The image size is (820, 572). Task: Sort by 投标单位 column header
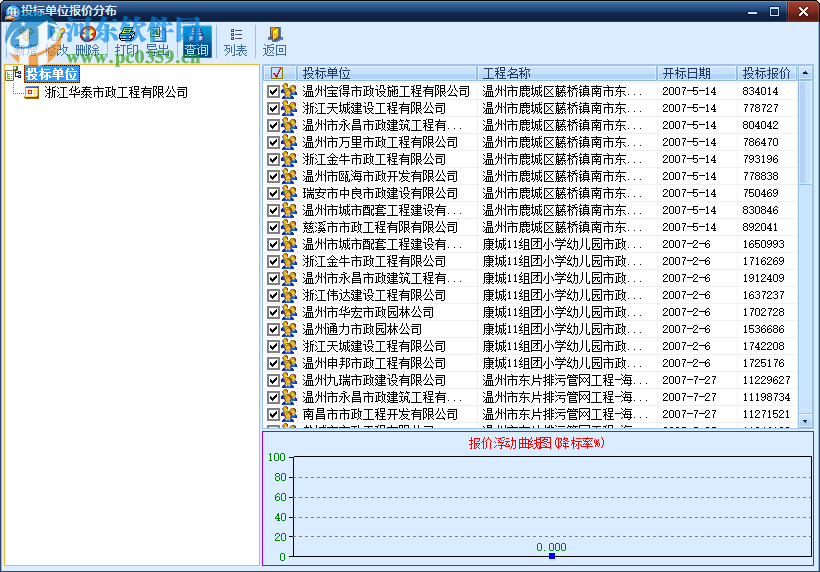click(387, 73)
